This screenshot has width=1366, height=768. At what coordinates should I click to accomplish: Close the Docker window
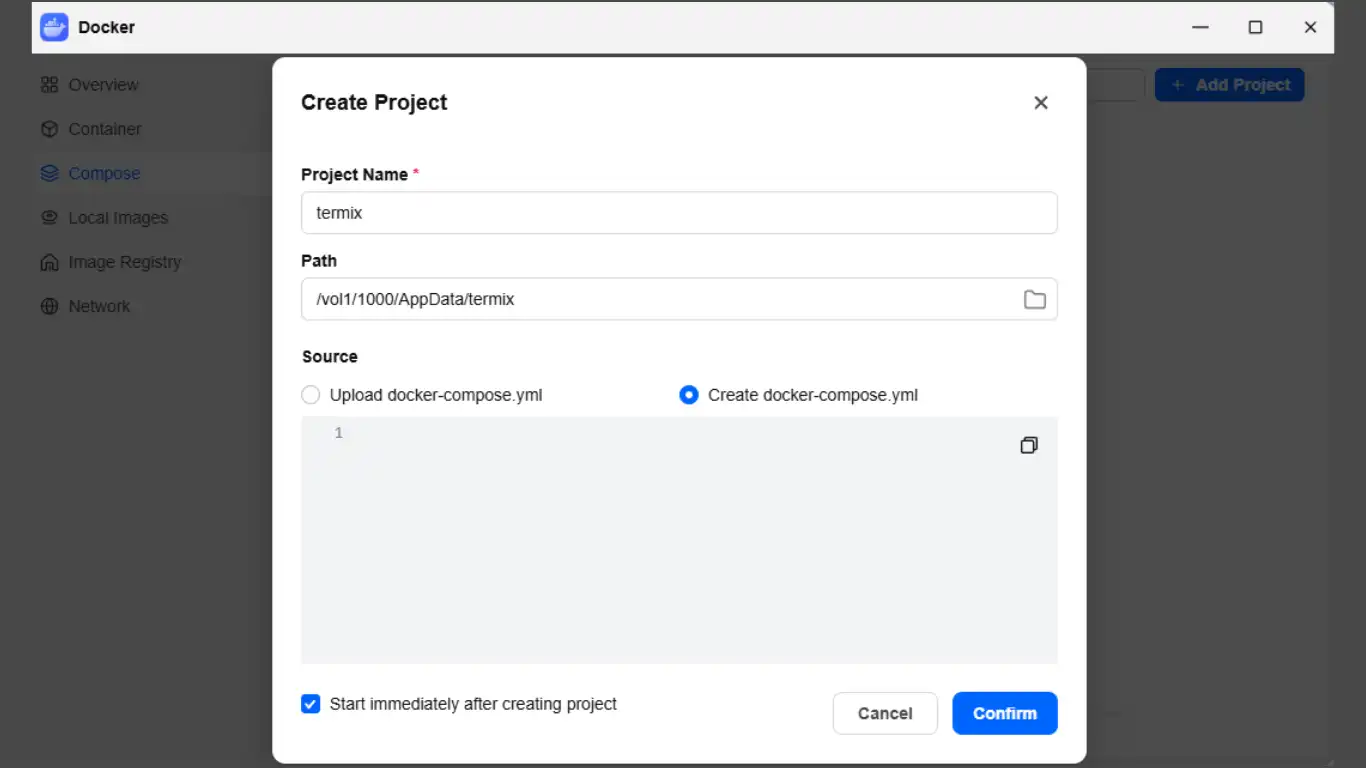[1311, 27]
